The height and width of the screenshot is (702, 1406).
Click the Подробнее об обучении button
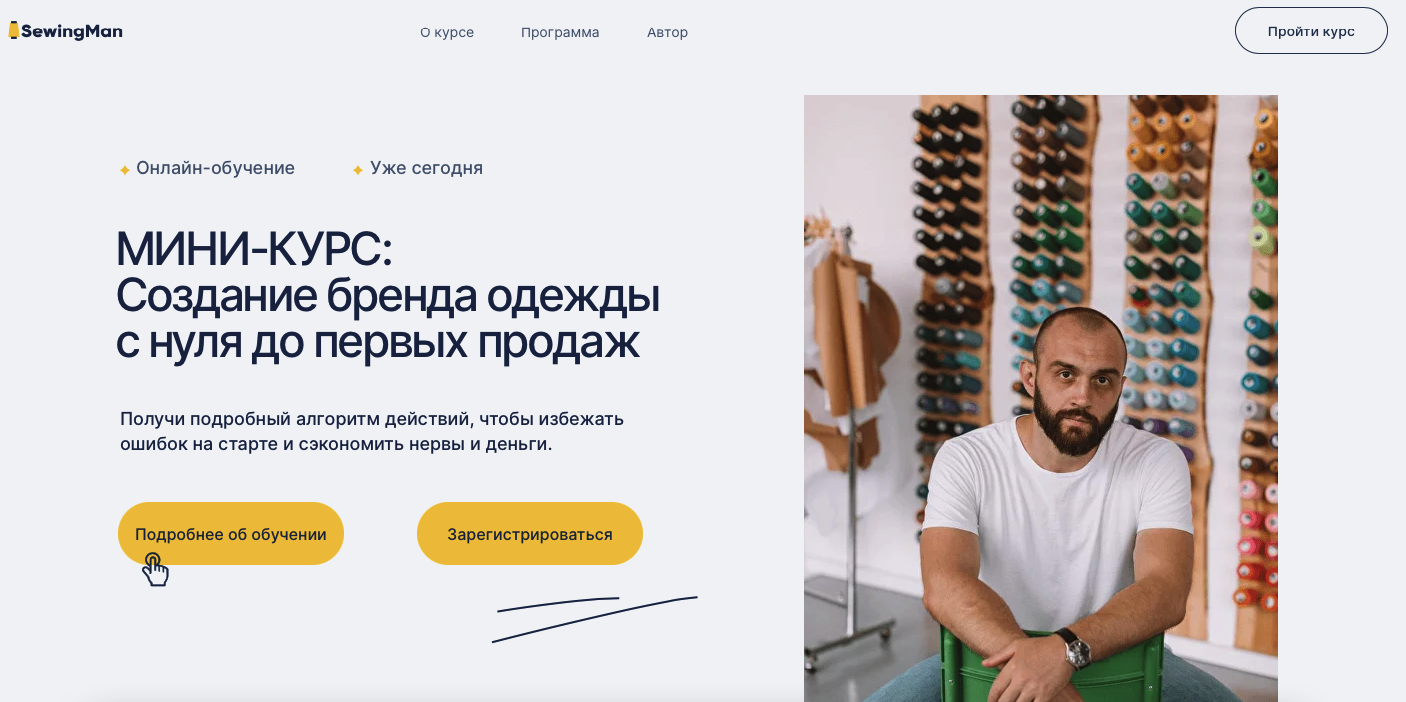click(x=231, y=534)
